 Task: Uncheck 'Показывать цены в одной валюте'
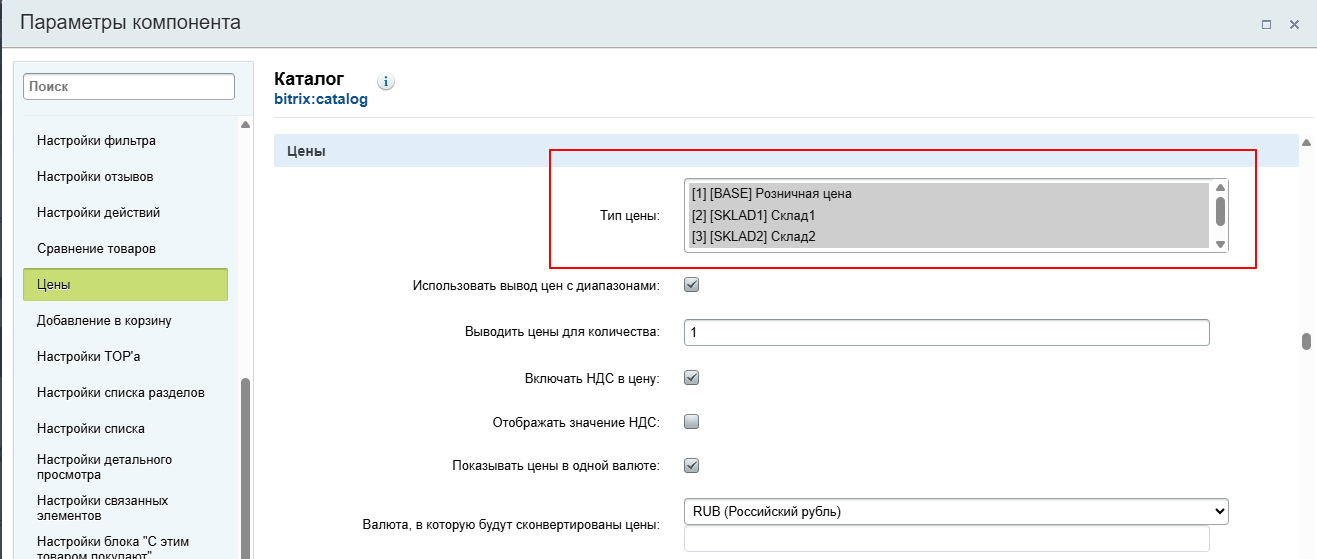point(691,465)
